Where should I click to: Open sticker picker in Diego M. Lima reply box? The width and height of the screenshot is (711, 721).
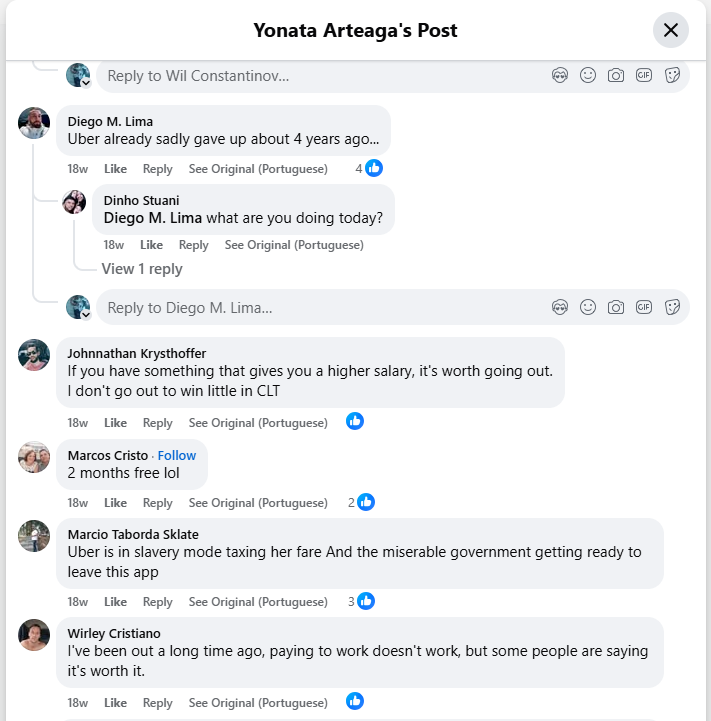(672, 307)
